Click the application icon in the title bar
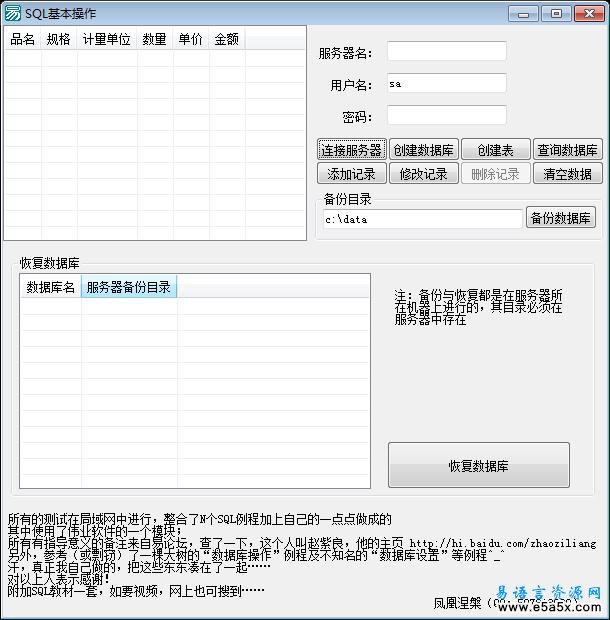Image resolution: width=610 pixels, height=620 pixels. point(12,13)
